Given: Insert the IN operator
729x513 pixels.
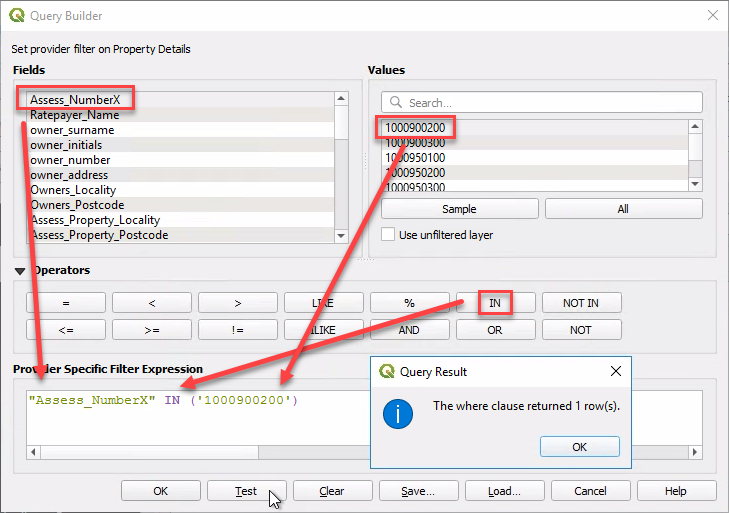Looking at the screenshot, I should point(496,303).
